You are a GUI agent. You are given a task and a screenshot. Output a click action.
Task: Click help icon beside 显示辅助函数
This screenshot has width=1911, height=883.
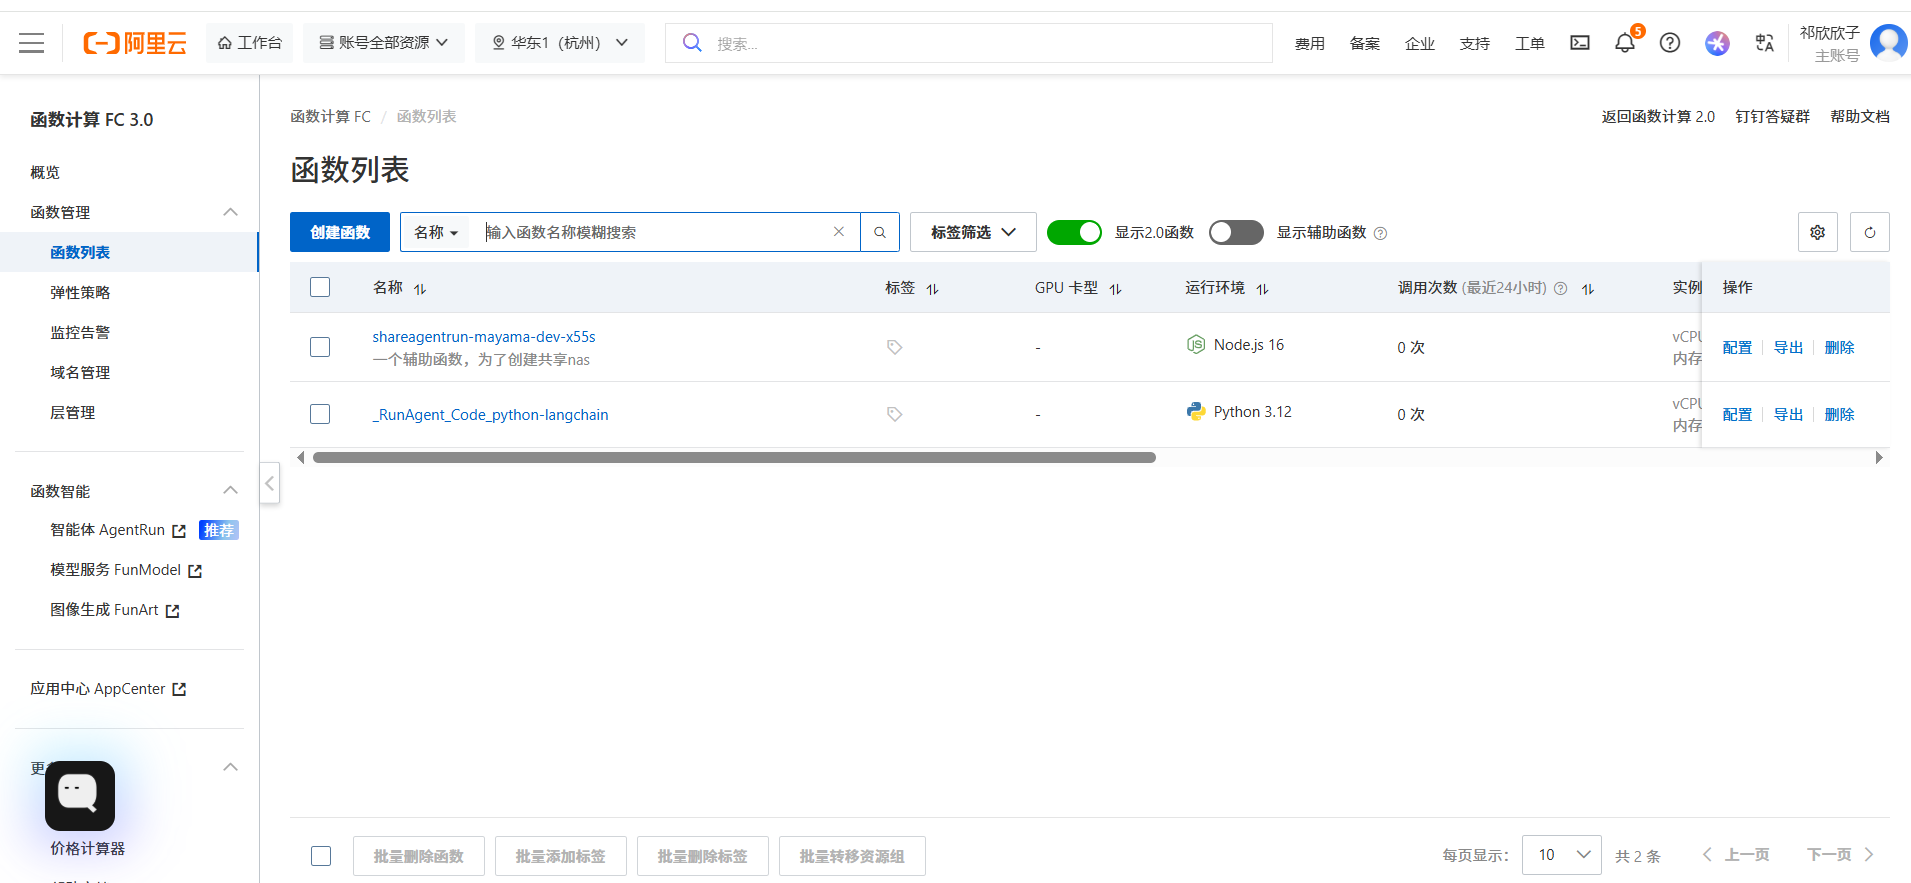[1381, 233]
